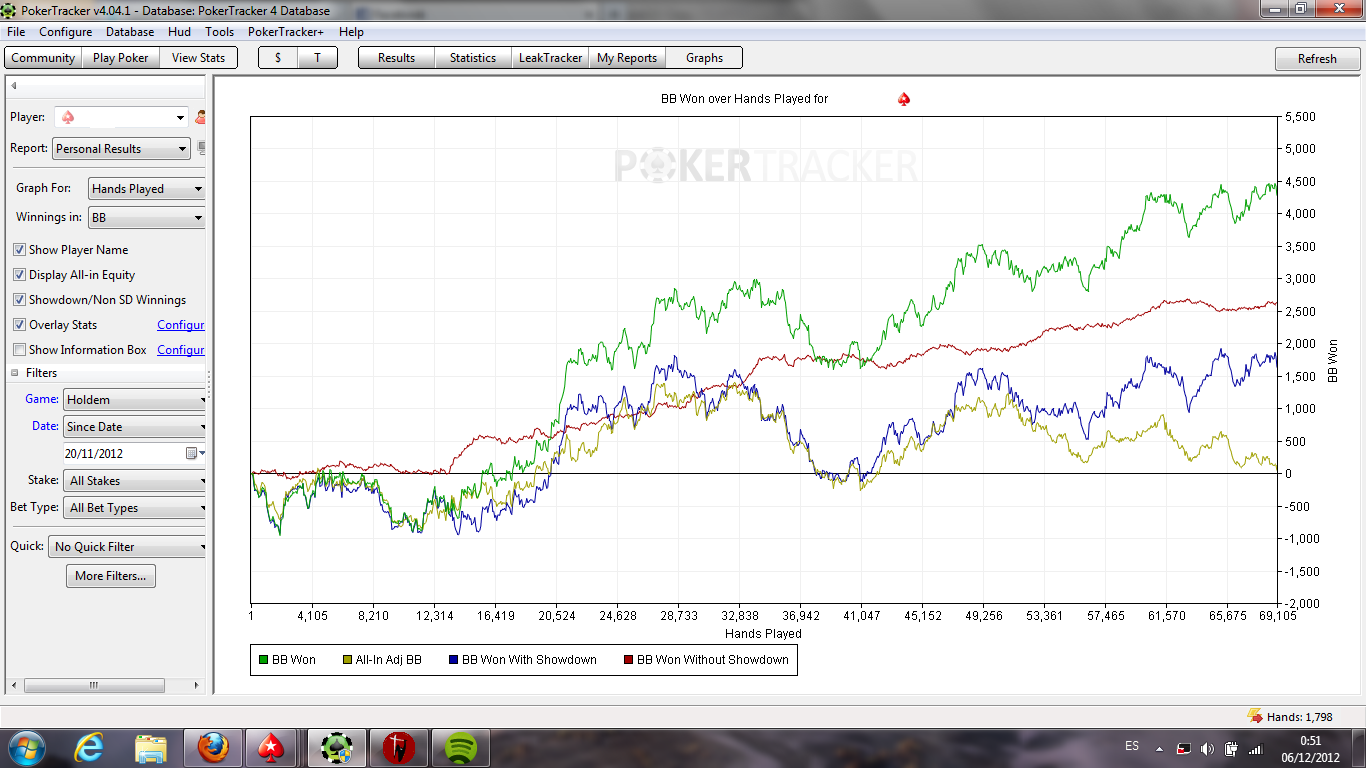Click the network signal bars tray icon
The image size is (1366, 768).
click(1256, 748)
